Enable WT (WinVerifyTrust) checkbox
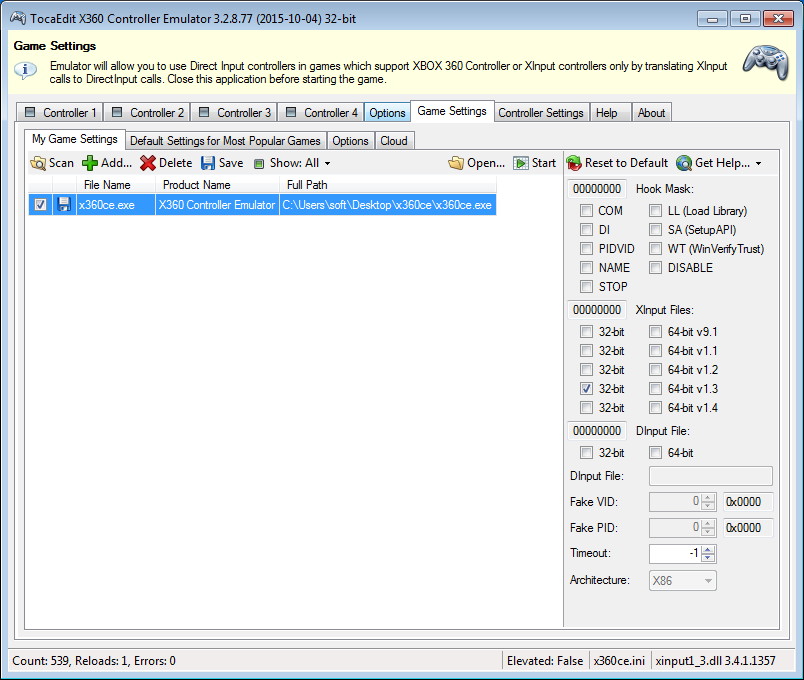This screenshot has height=680, width=804. tap(655, 249)
